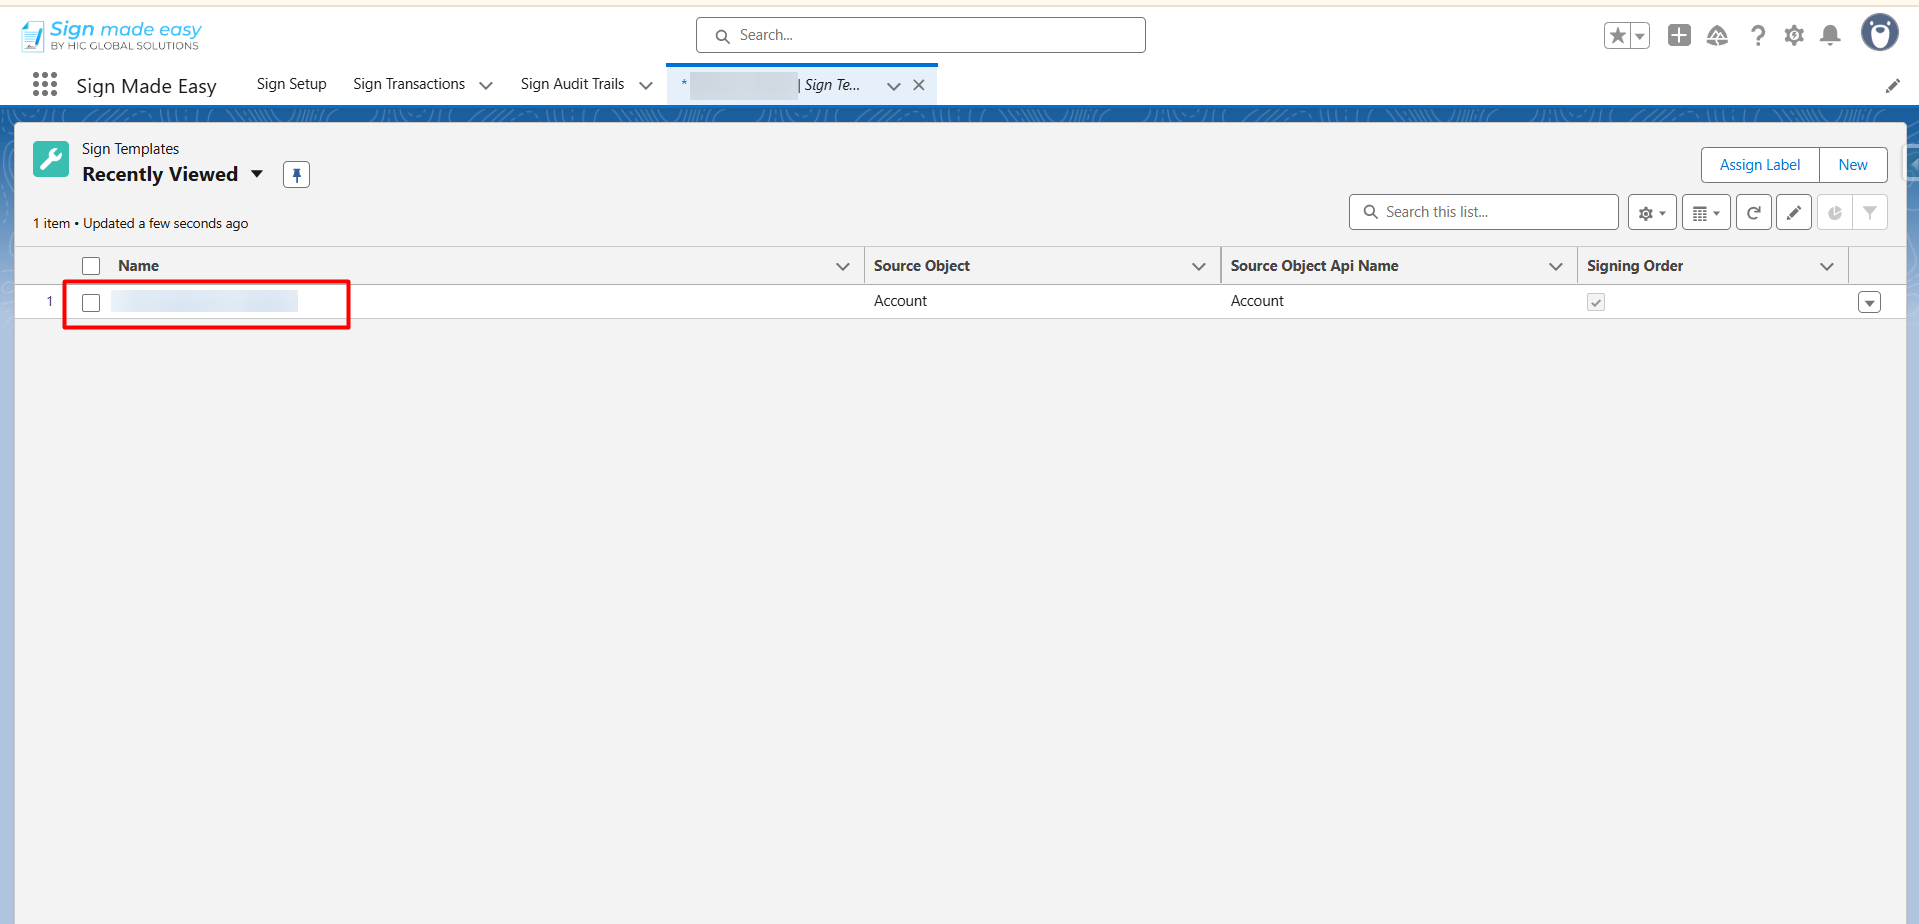This screenshot has width=1919, height=924.
Task: Sort by the Name column header
Action: point(138,266)
